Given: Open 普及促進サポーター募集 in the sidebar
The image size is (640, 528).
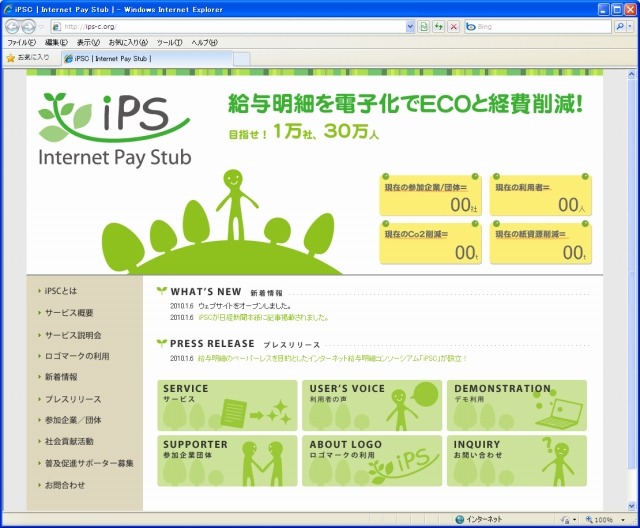Looking at the screenshot, I should 89,464.
